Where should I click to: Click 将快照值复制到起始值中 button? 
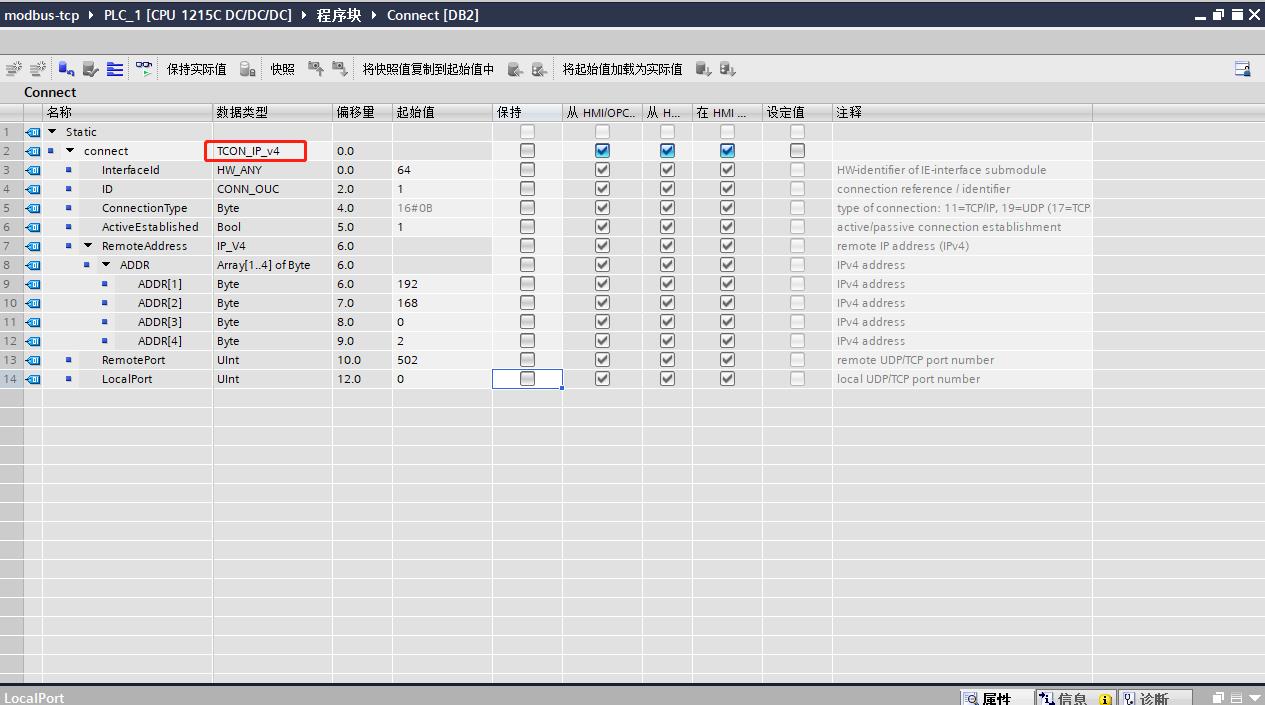(428, 69)
